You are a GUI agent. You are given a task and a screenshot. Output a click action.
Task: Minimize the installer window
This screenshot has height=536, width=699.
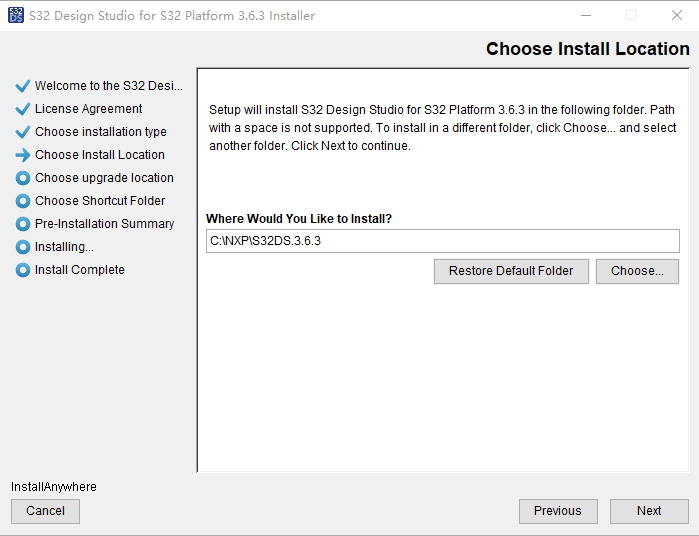click(586, 15)
